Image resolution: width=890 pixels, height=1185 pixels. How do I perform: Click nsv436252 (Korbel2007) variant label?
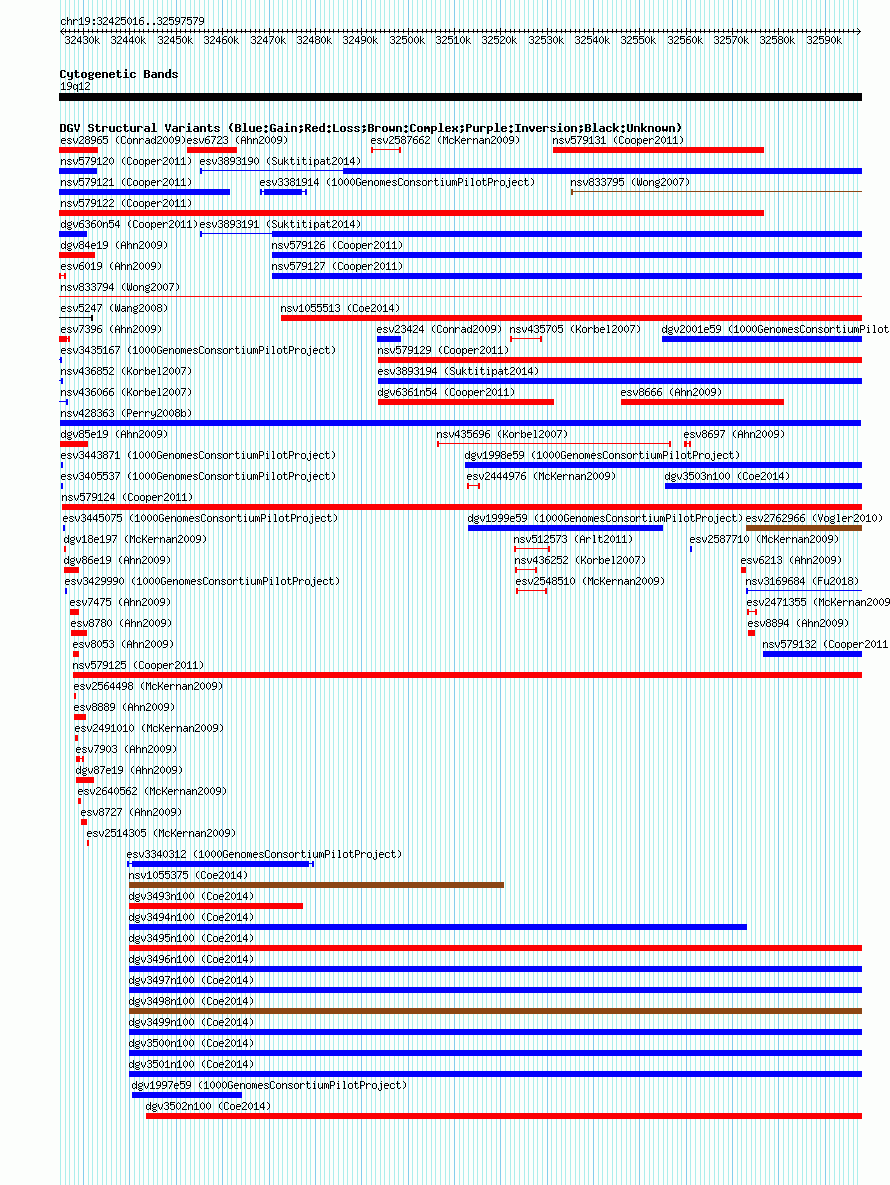coord(580,561)
